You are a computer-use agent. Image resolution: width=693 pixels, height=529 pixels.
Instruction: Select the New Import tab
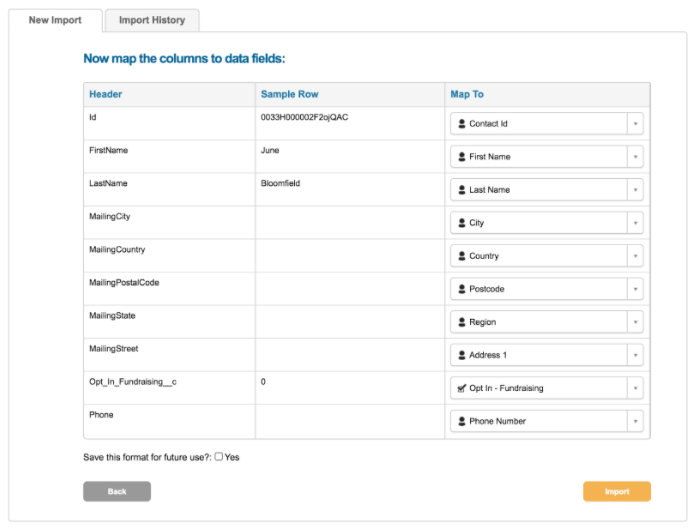click(55, 20)
